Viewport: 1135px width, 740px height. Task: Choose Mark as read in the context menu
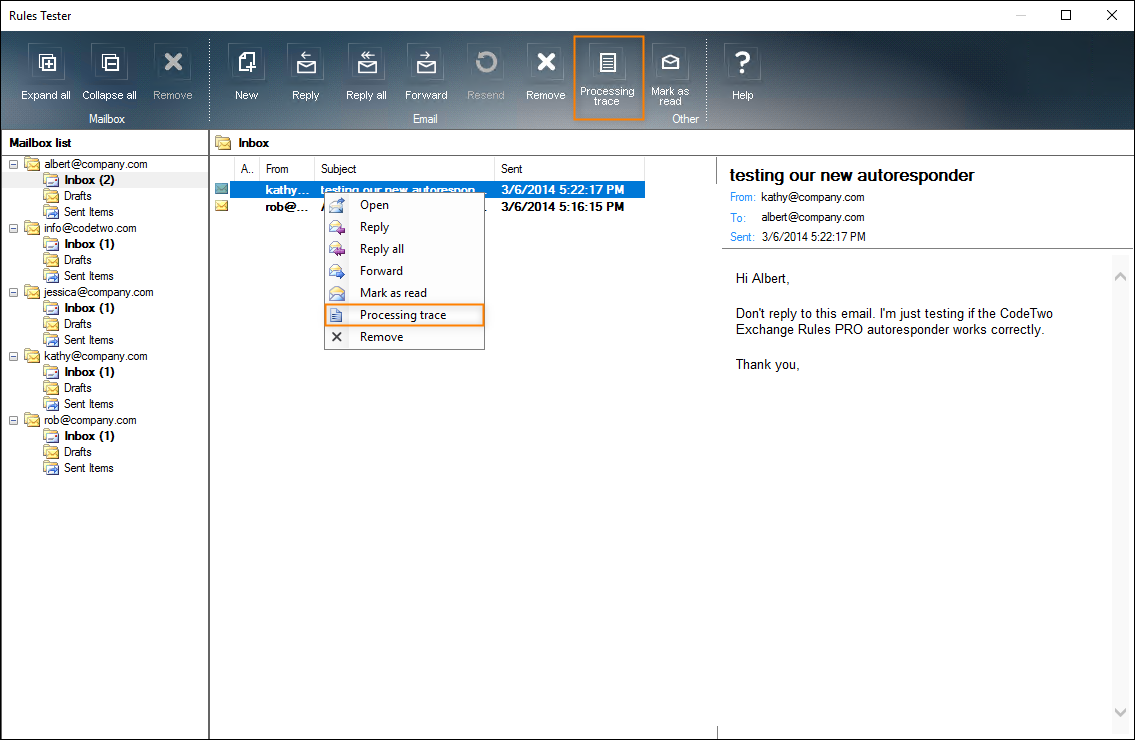(x=405, y=293)
